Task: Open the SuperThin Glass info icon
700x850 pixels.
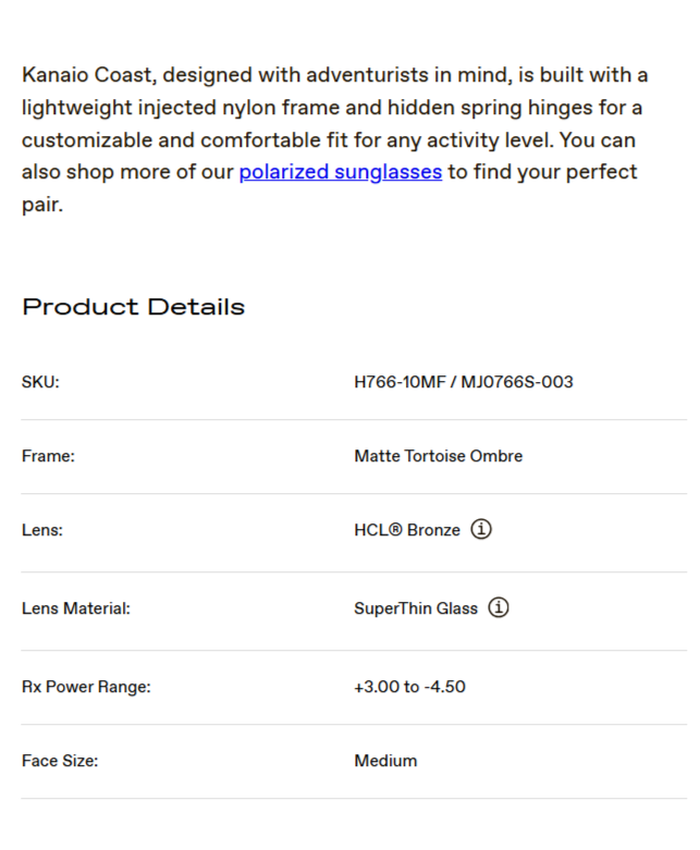Action: pos(498,607)
